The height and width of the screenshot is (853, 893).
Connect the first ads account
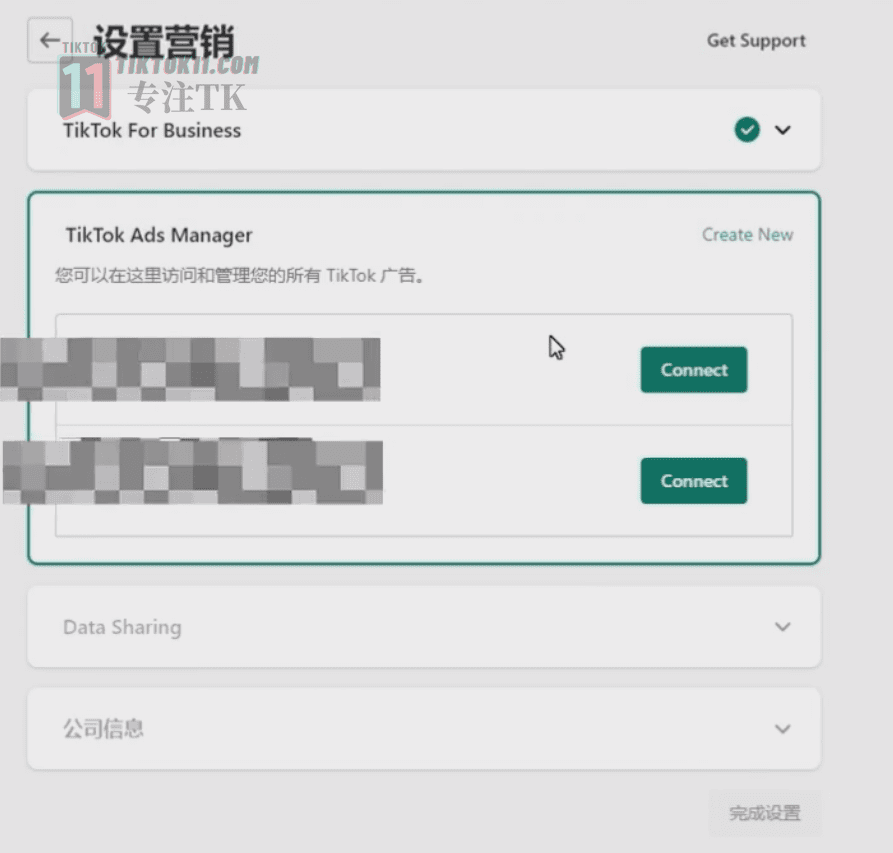pos(694,370)
